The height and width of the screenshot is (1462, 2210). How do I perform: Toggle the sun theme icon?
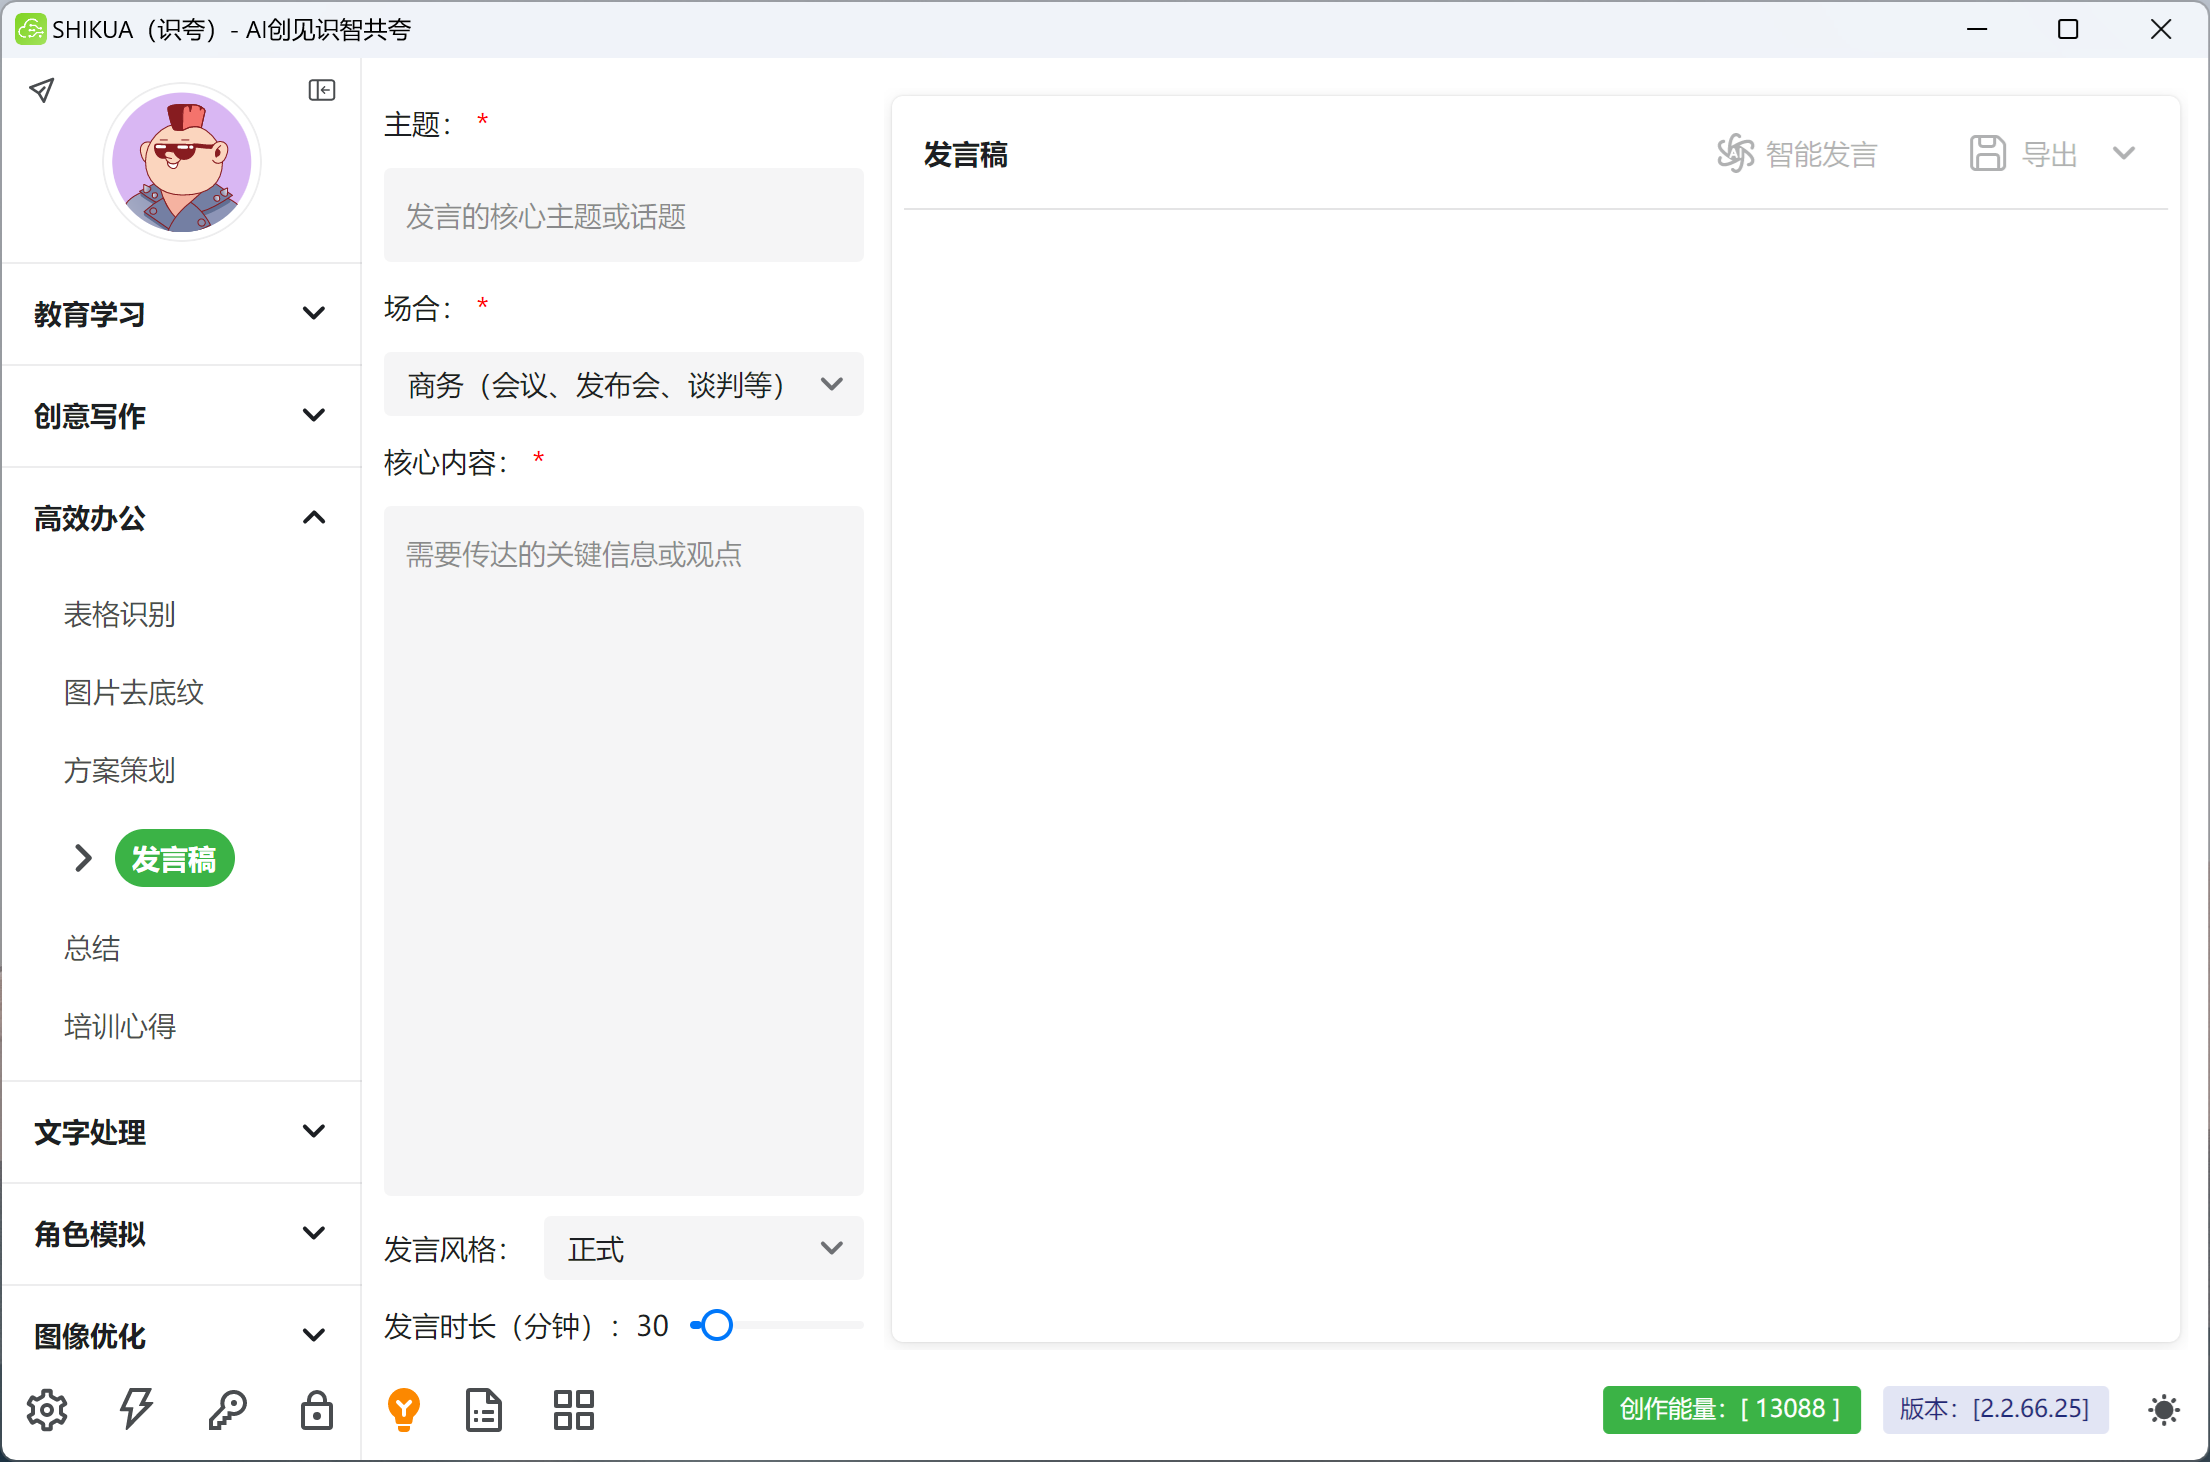point(2164,1410)
